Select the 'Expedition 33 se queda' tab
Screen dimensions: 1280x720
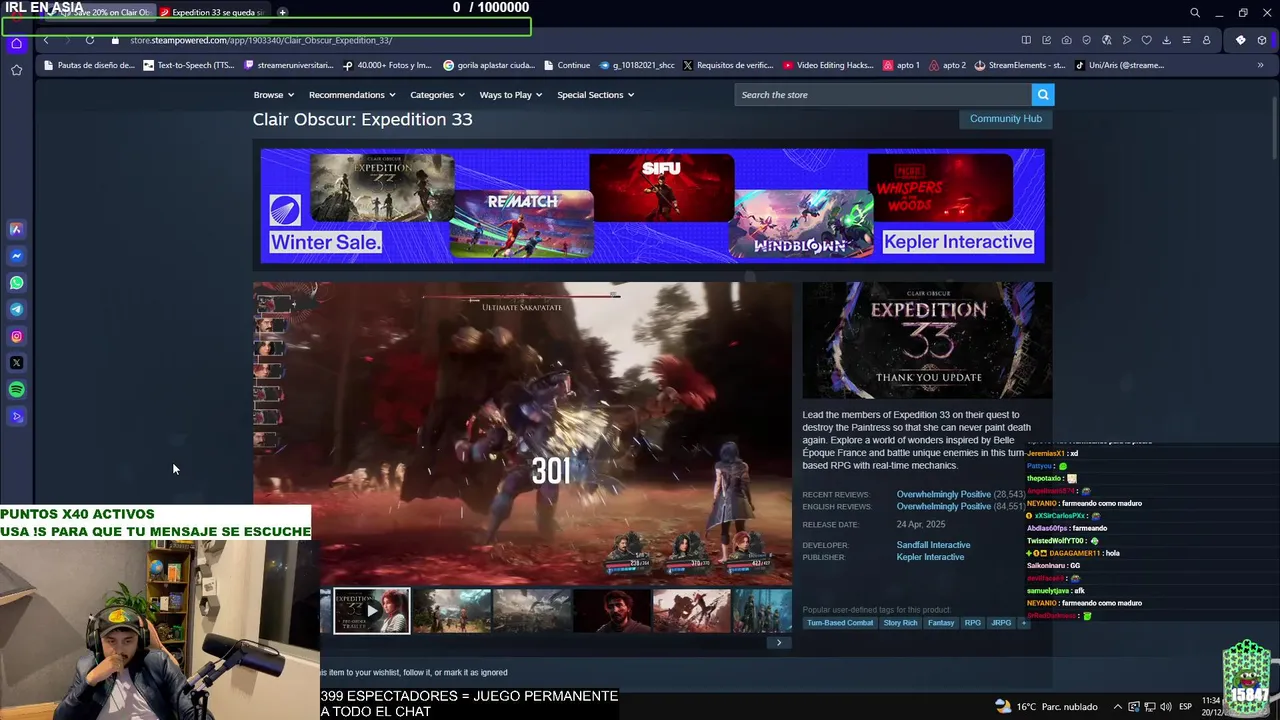coord(212,13)
